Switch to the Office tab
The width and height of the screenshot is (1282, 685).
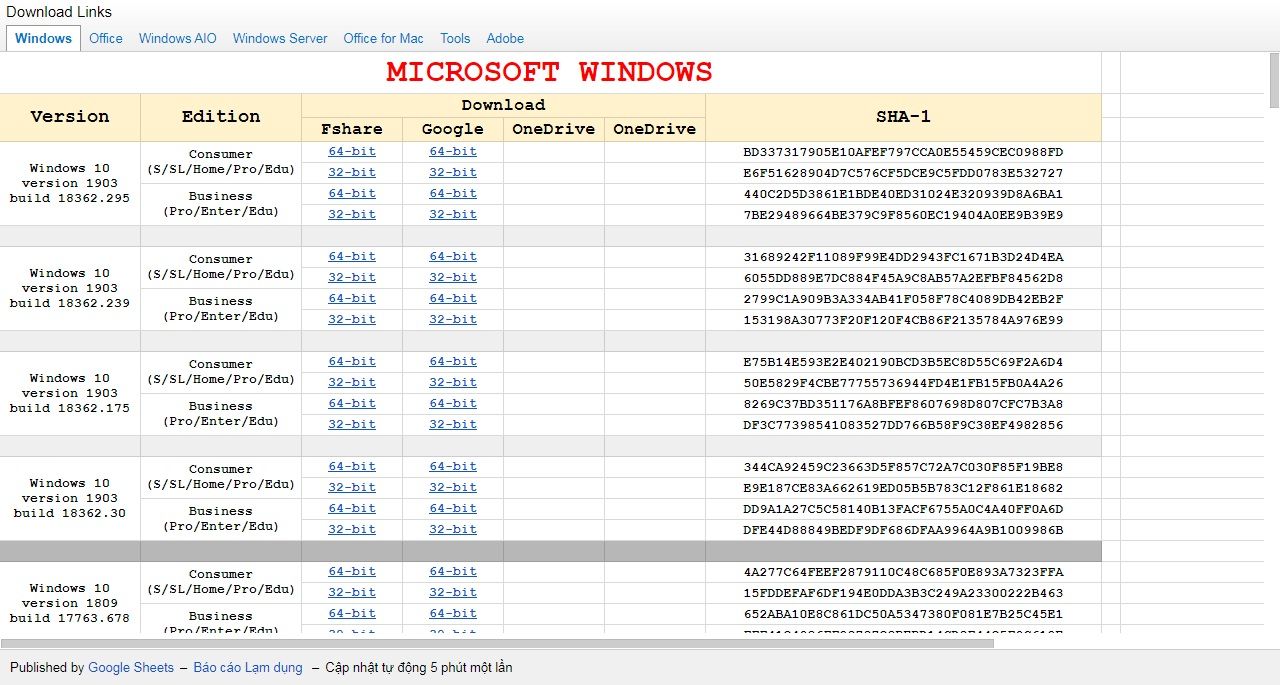point(105,38)
